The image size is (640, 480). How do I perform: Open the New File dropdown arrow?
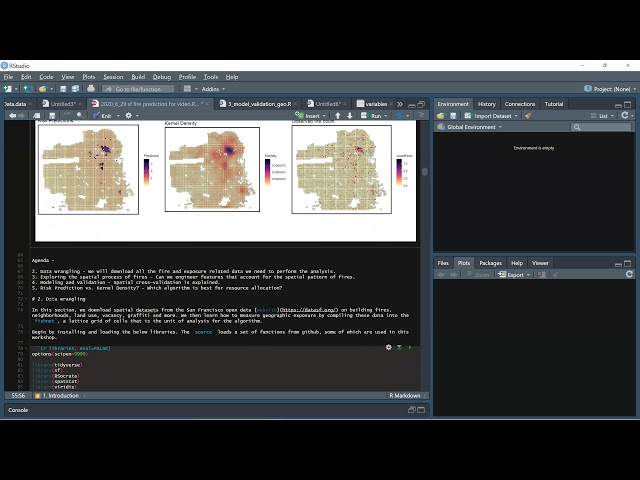(x=16, y=89)
